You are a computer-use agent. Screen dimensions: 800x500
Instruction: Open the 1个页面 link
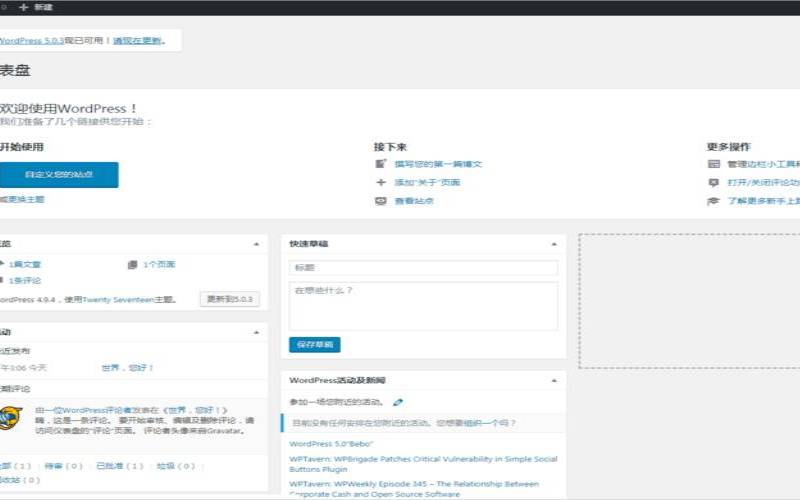[159, 264]
